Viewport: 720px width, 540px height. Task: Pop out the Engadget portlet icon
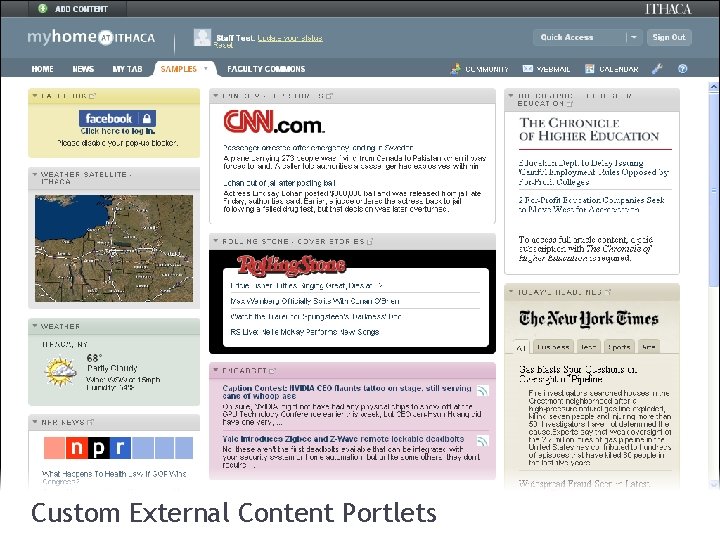tap(272, 371)
